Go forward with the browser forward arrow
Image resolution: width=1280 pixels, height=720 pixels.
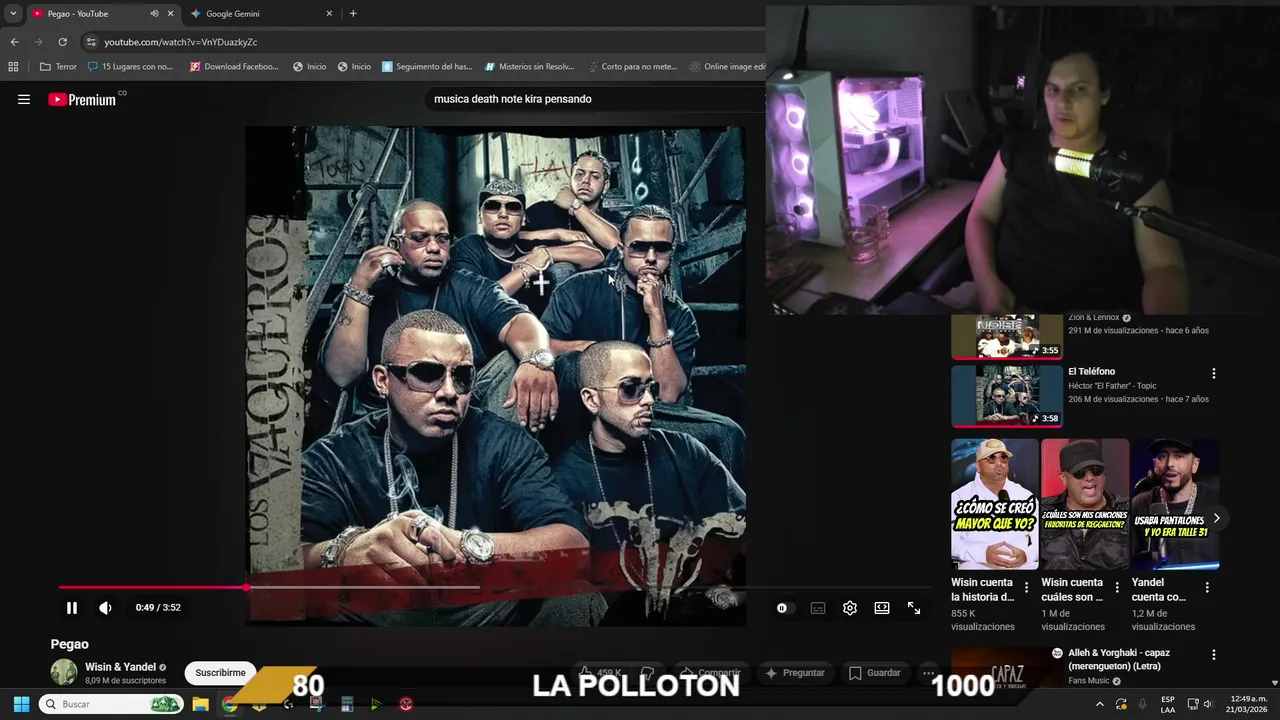[38, 42]
